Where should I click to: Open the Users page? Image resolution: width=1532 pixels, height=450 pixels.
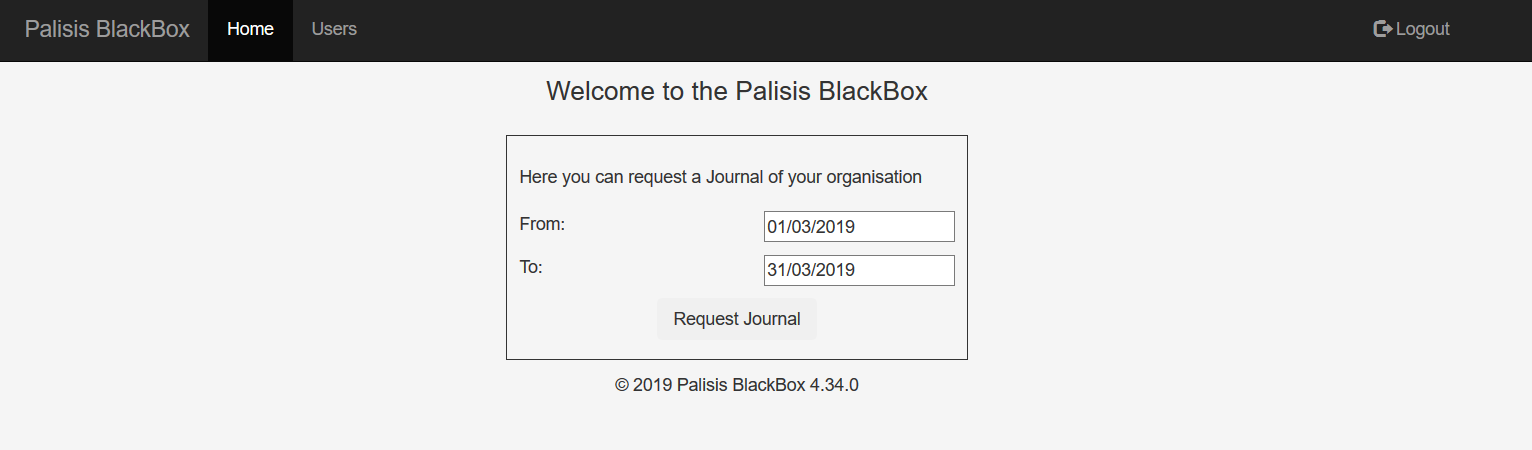(x=334, y=29)
